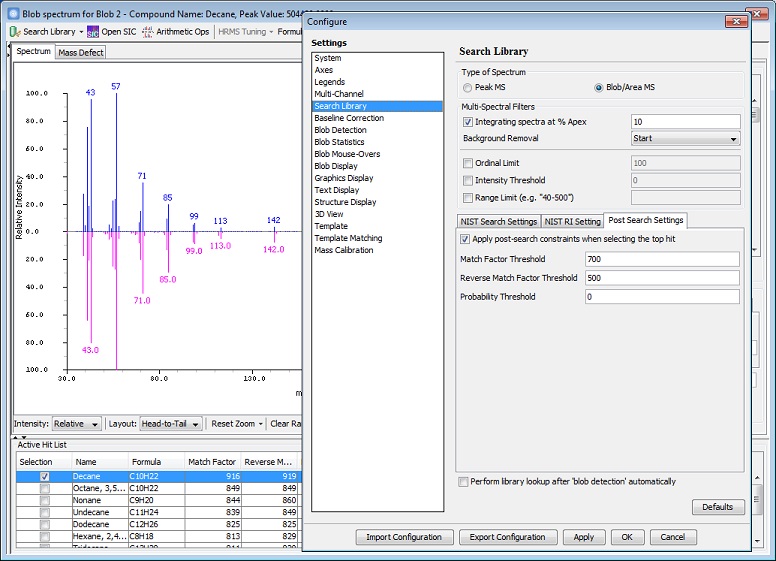Open the Arithmetic Ops tool icon

[x=148, y=32]
